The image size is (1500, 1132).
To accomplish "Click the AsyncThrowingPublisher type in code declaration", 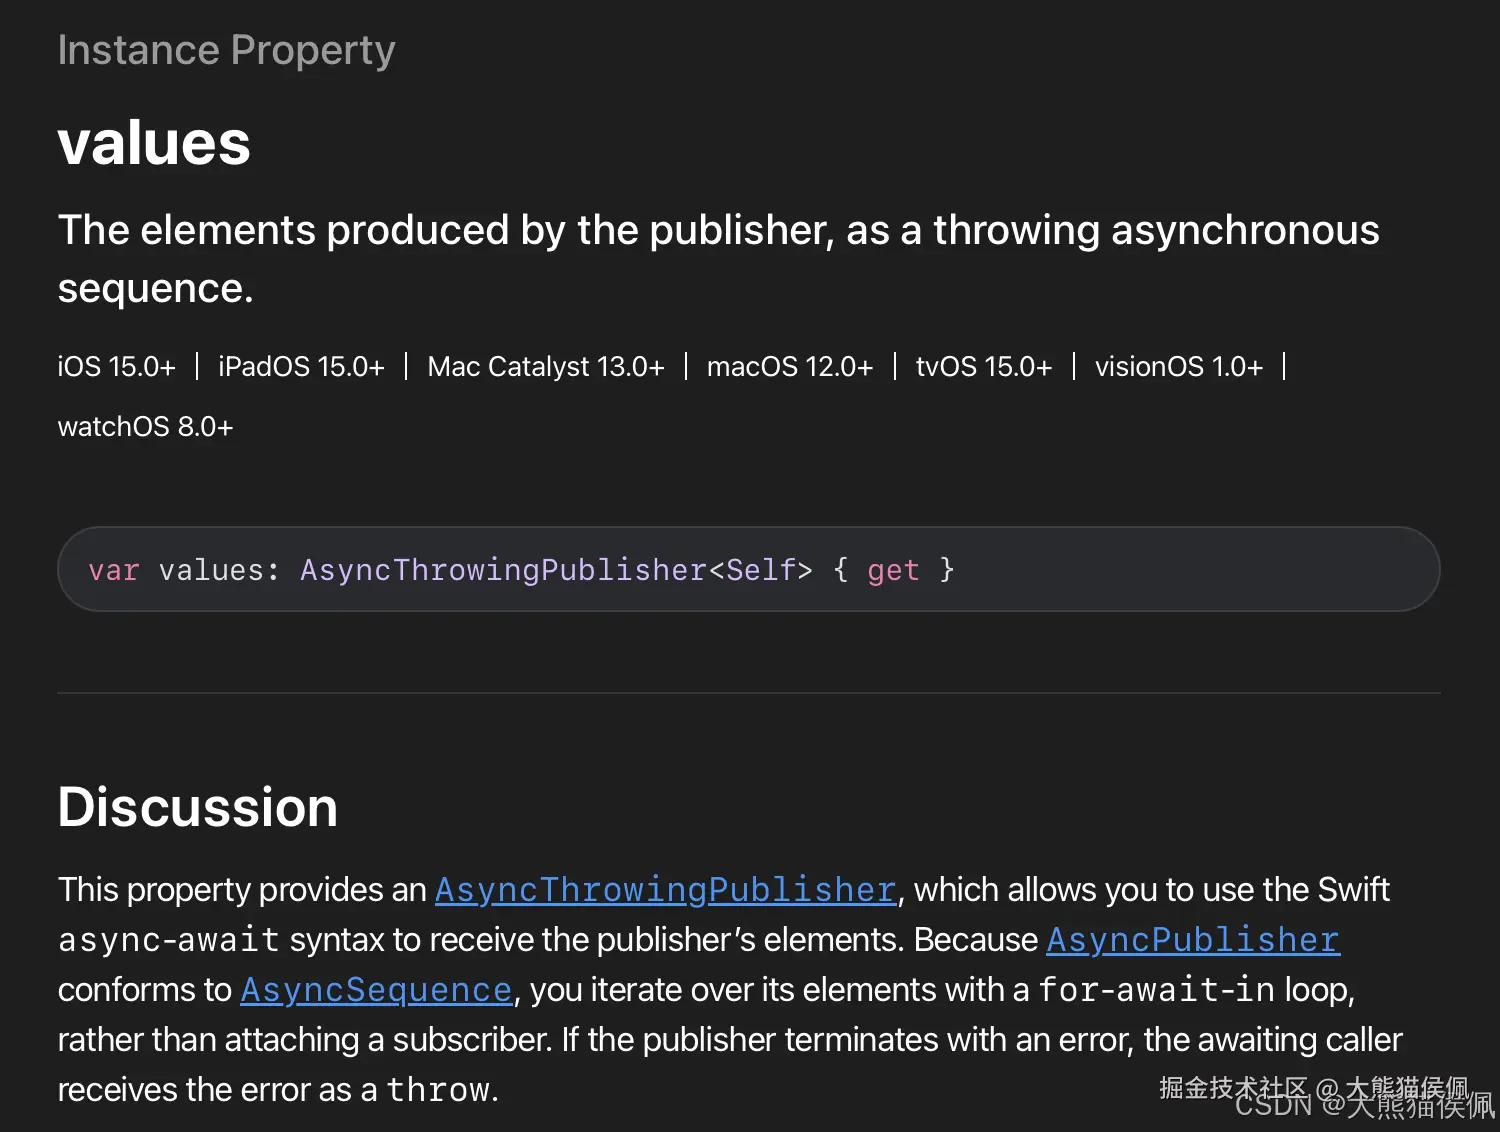I will [503, 570].
